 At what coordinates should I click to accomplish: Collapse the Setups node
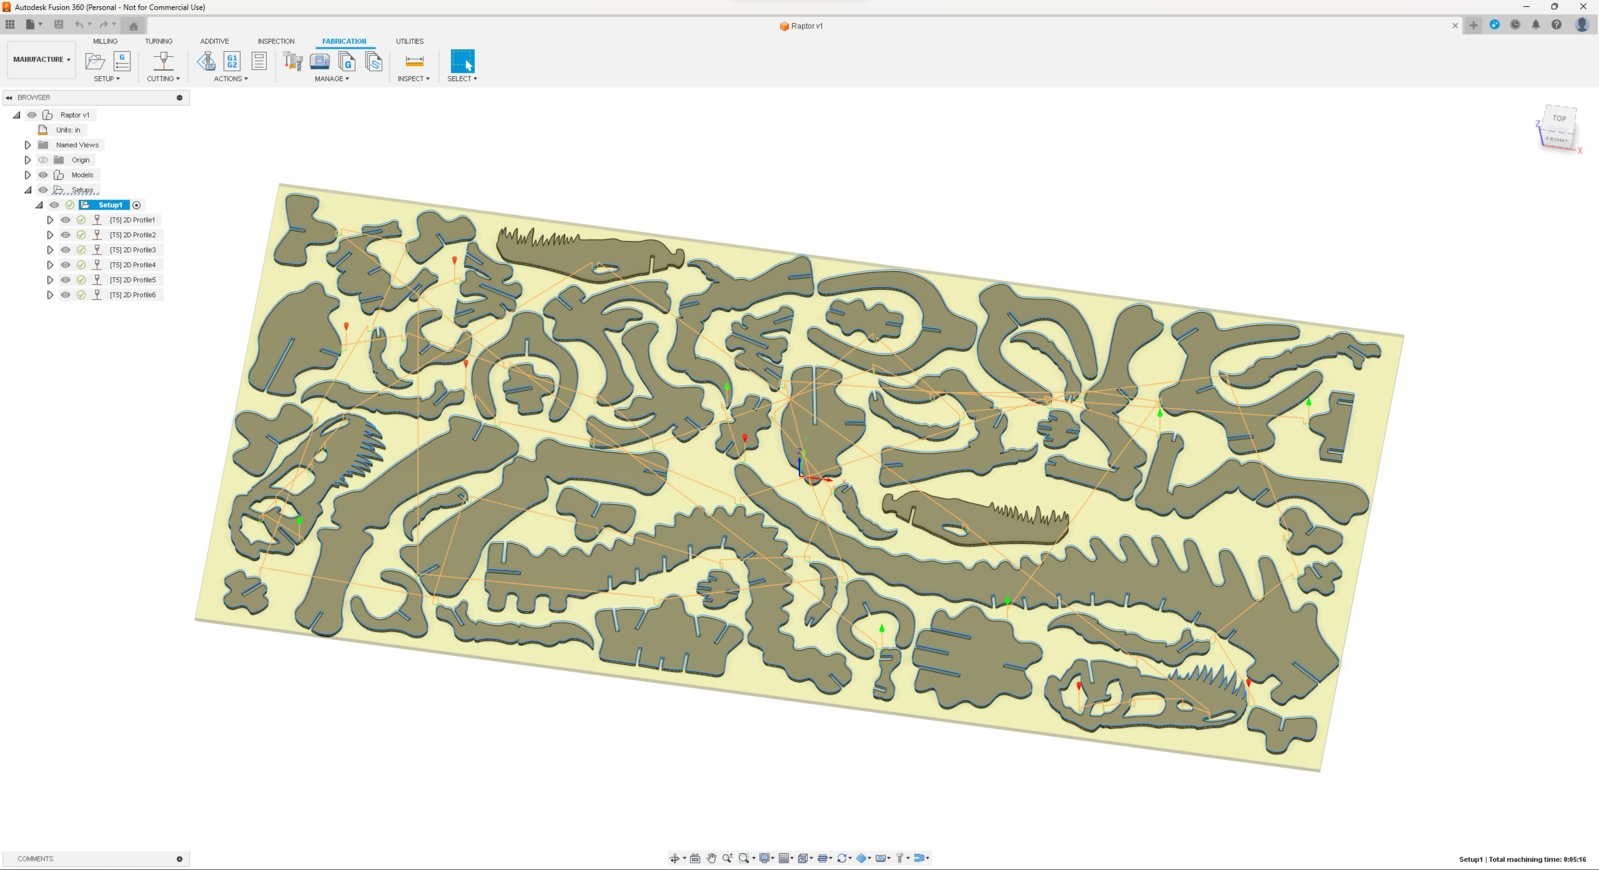point(28,190)
